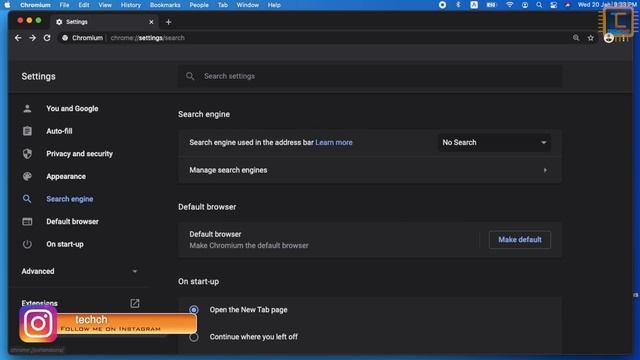Click the address bar URL chrome://settings/search
This screenshot has height=360, width=640.
click(147, 38)
